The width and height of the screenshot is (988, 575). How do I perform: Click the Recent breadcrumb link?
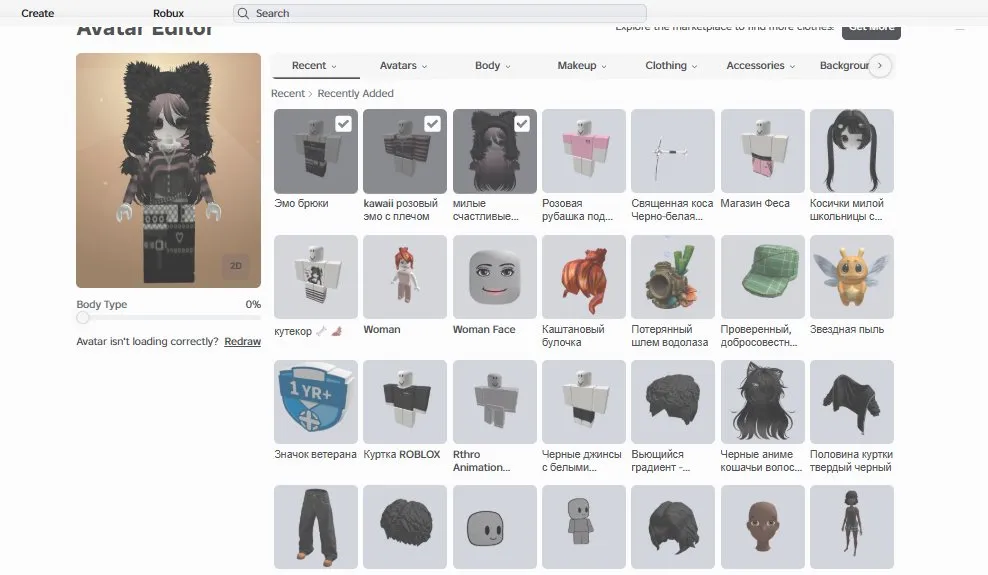click(x=288, y=93)
